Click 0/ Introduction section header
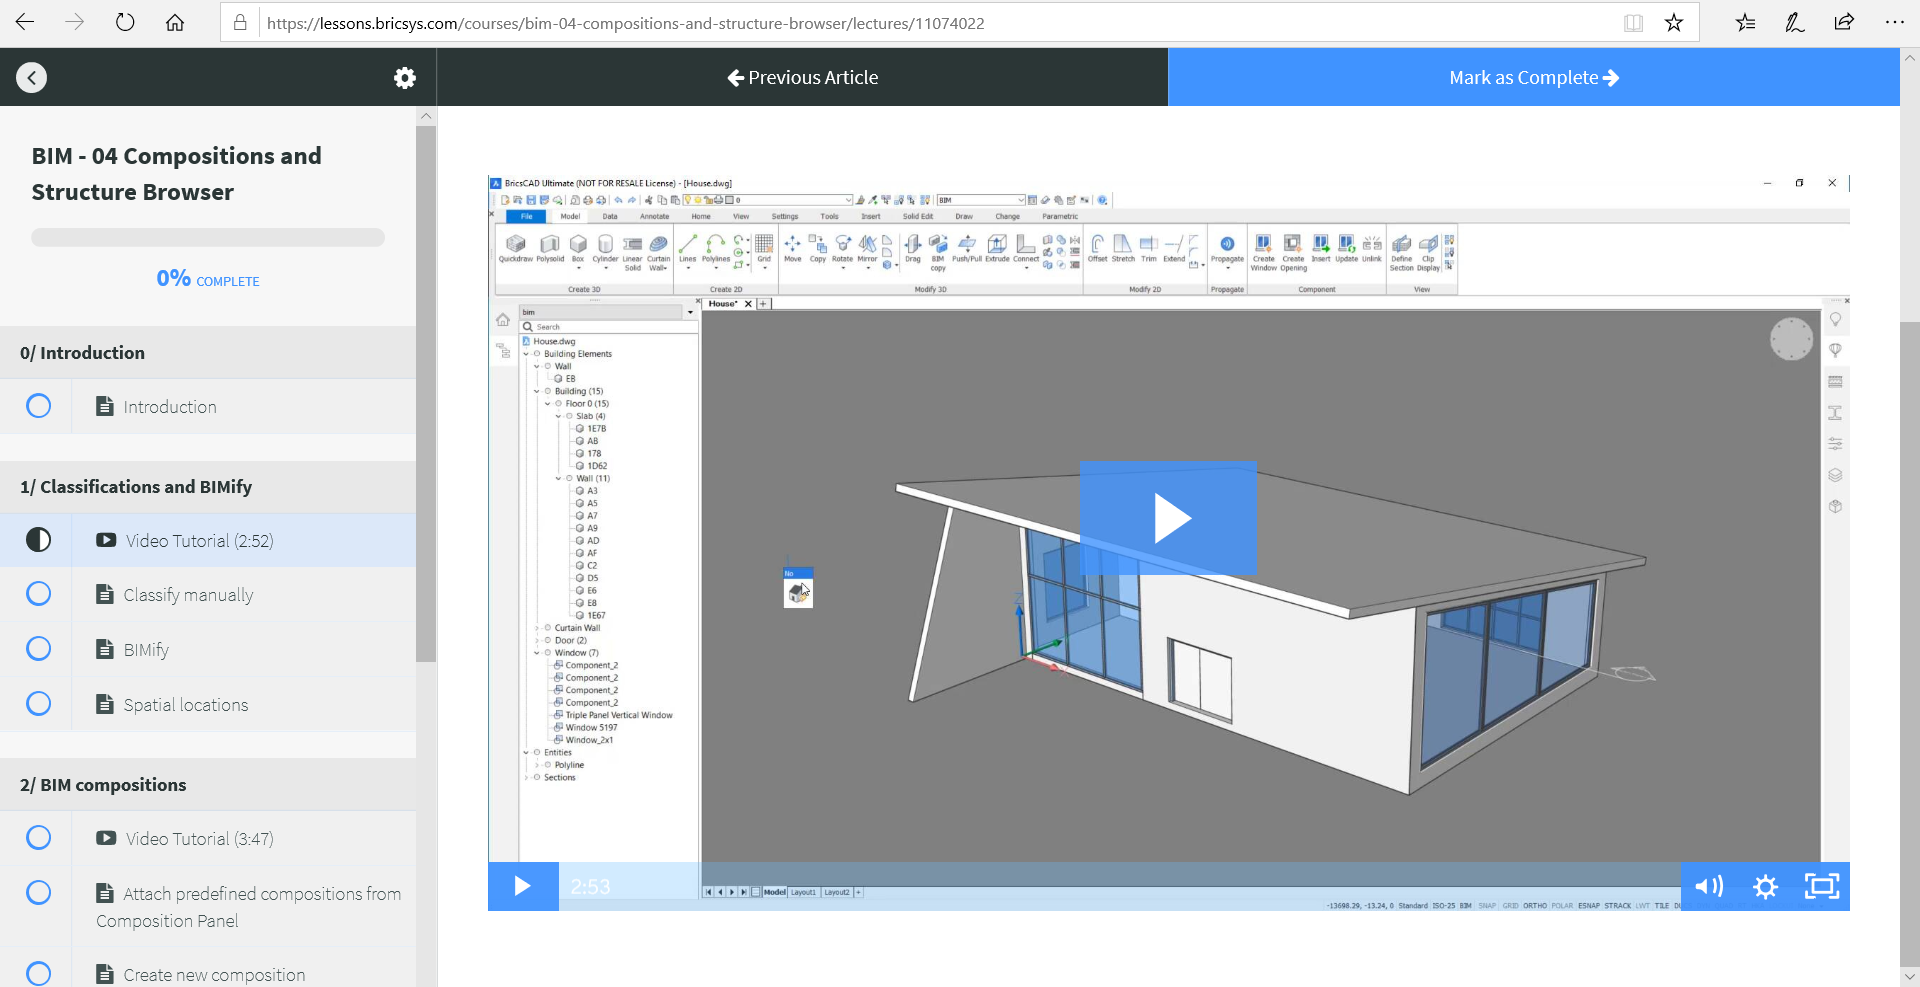Screen dimensions: 1920x987 208,352
